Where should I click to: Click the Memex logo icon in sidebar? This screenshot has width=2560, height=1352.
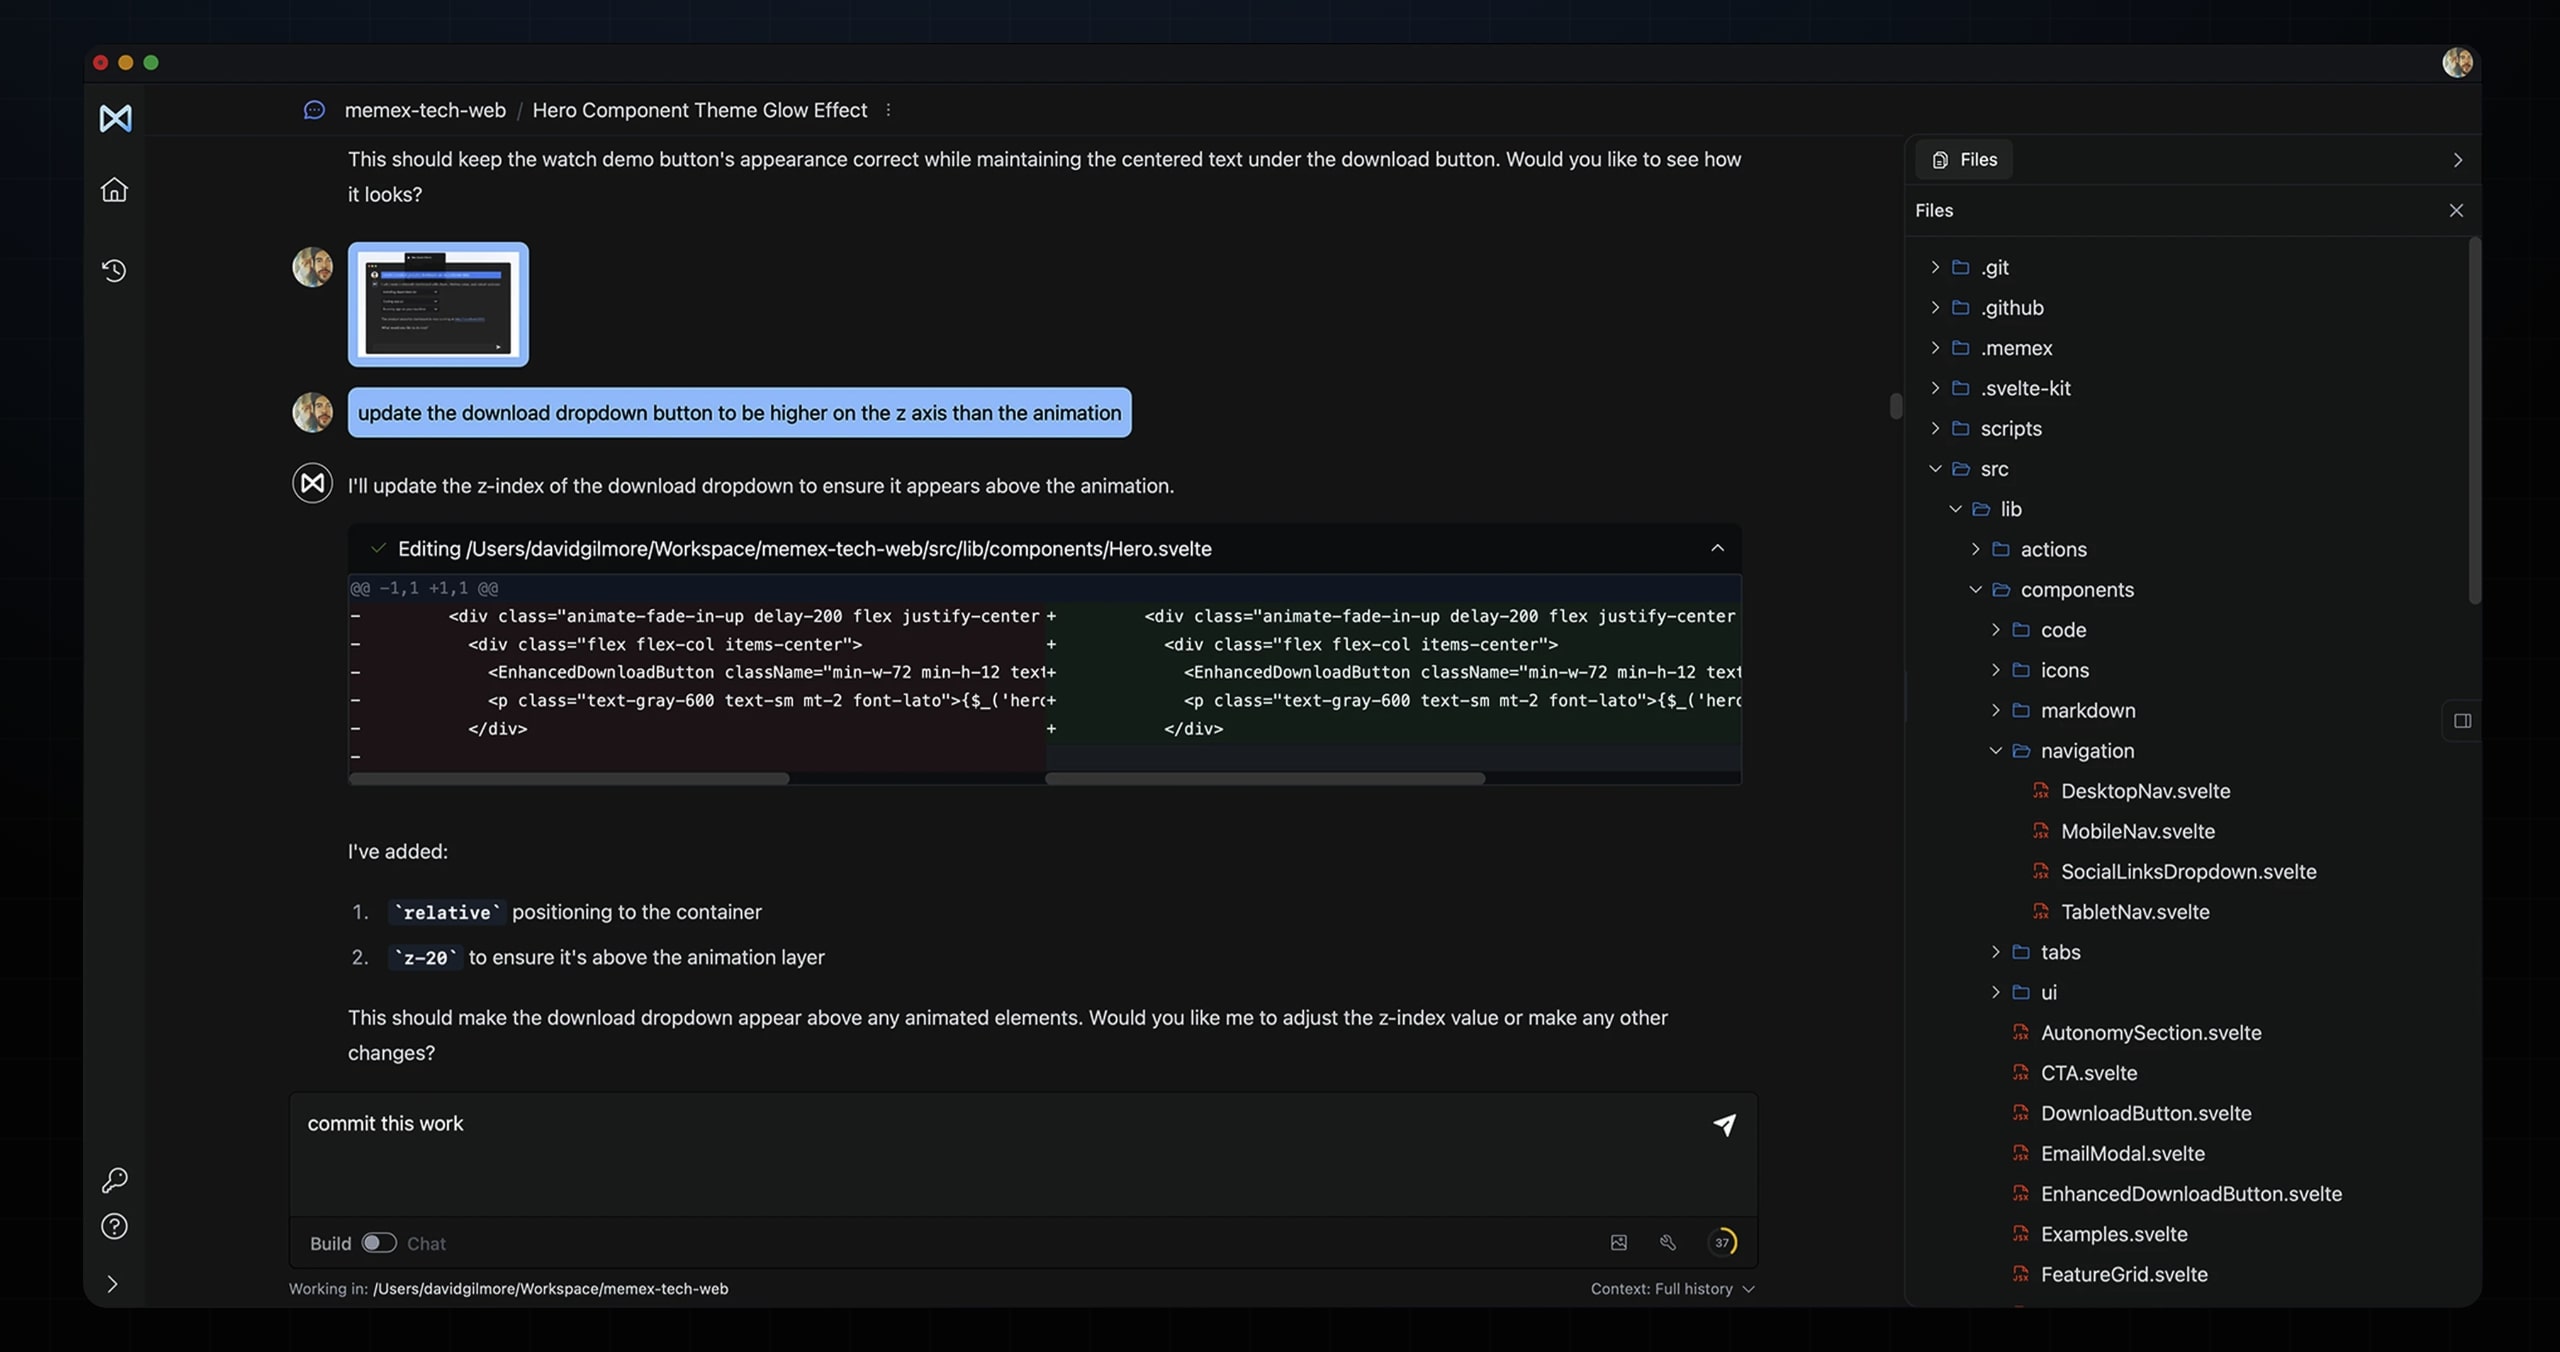[x=115, y=118]
